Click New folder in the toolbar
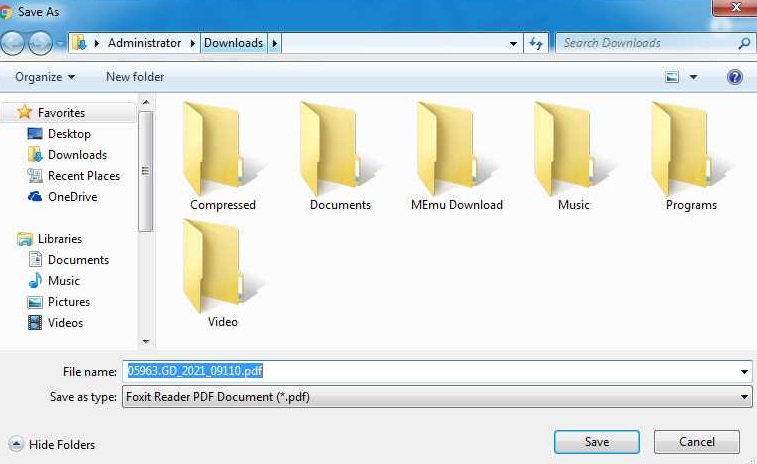Viewport: 757px width, 464px height. pos(135,77)
